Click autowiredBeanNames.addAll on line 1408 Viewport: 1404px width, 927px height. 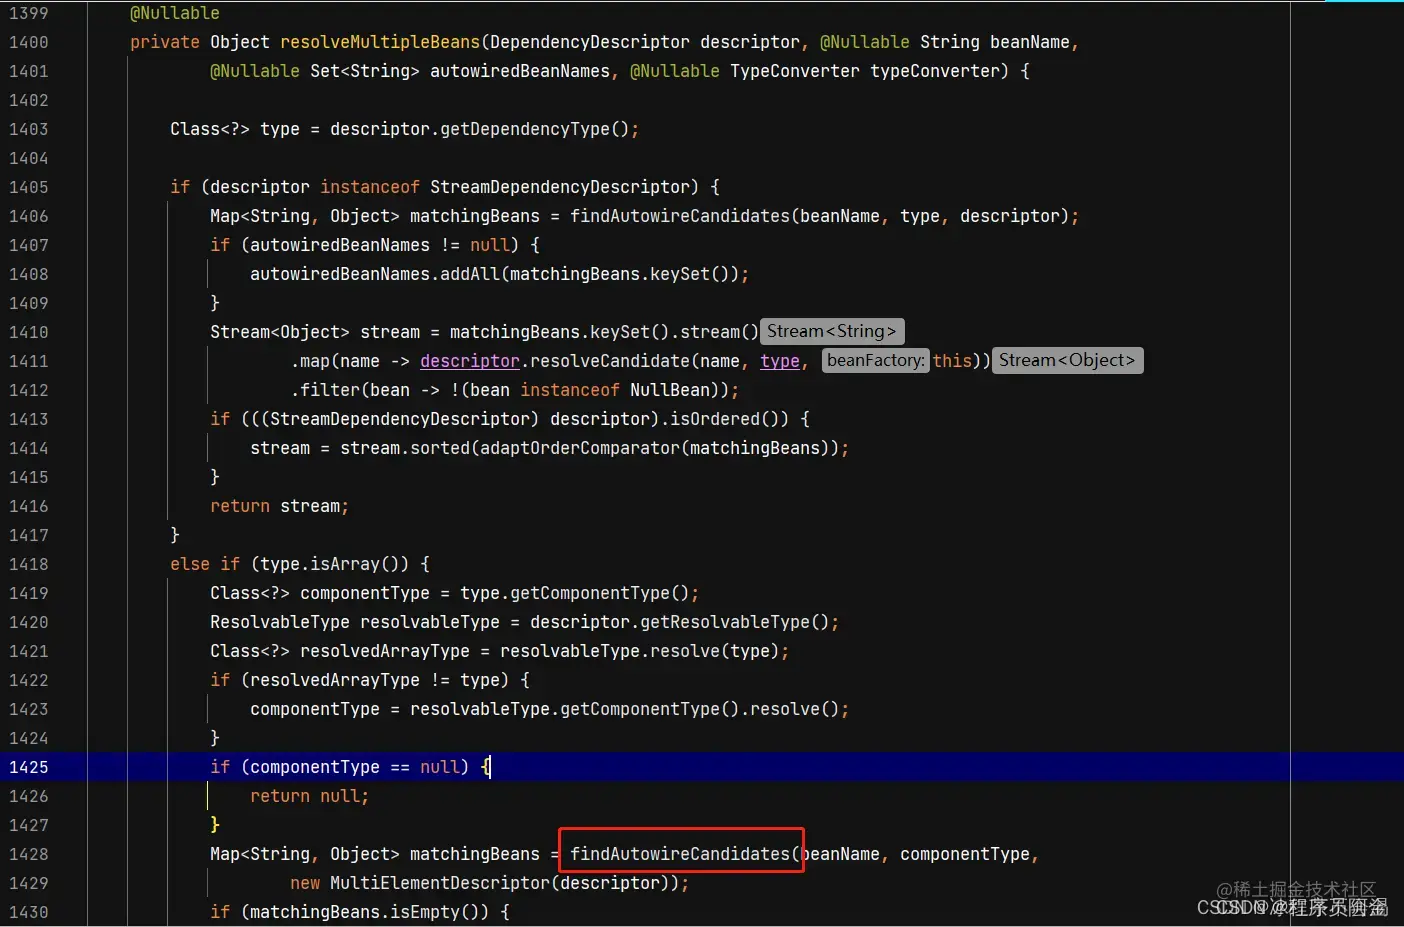pyautogui.click(x=375, y=274)
